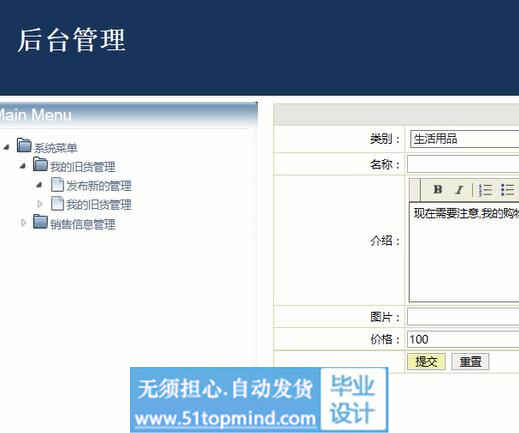Expand the 销售信息管理 tree node arrow
The height and width of the screenshot is (433, 519).
tap(23, 222)
